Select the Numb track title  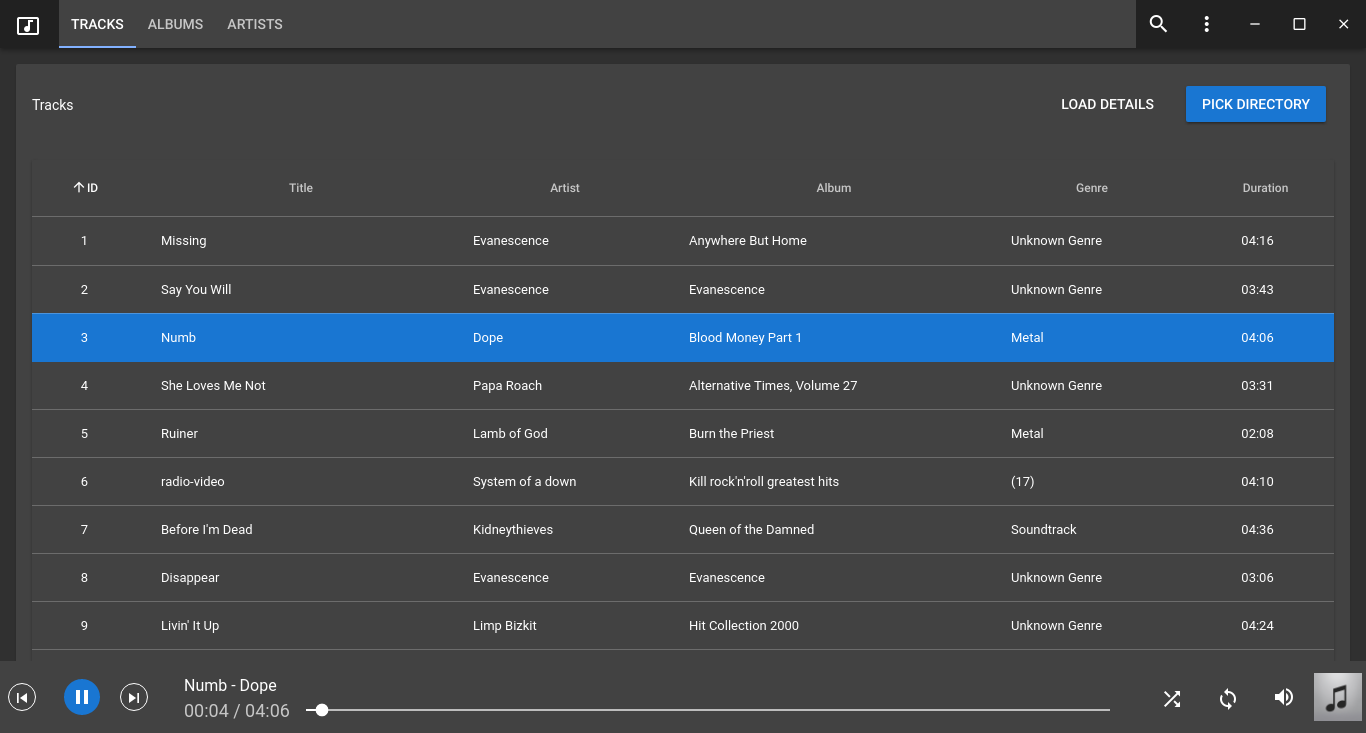[x=179, y=338]
